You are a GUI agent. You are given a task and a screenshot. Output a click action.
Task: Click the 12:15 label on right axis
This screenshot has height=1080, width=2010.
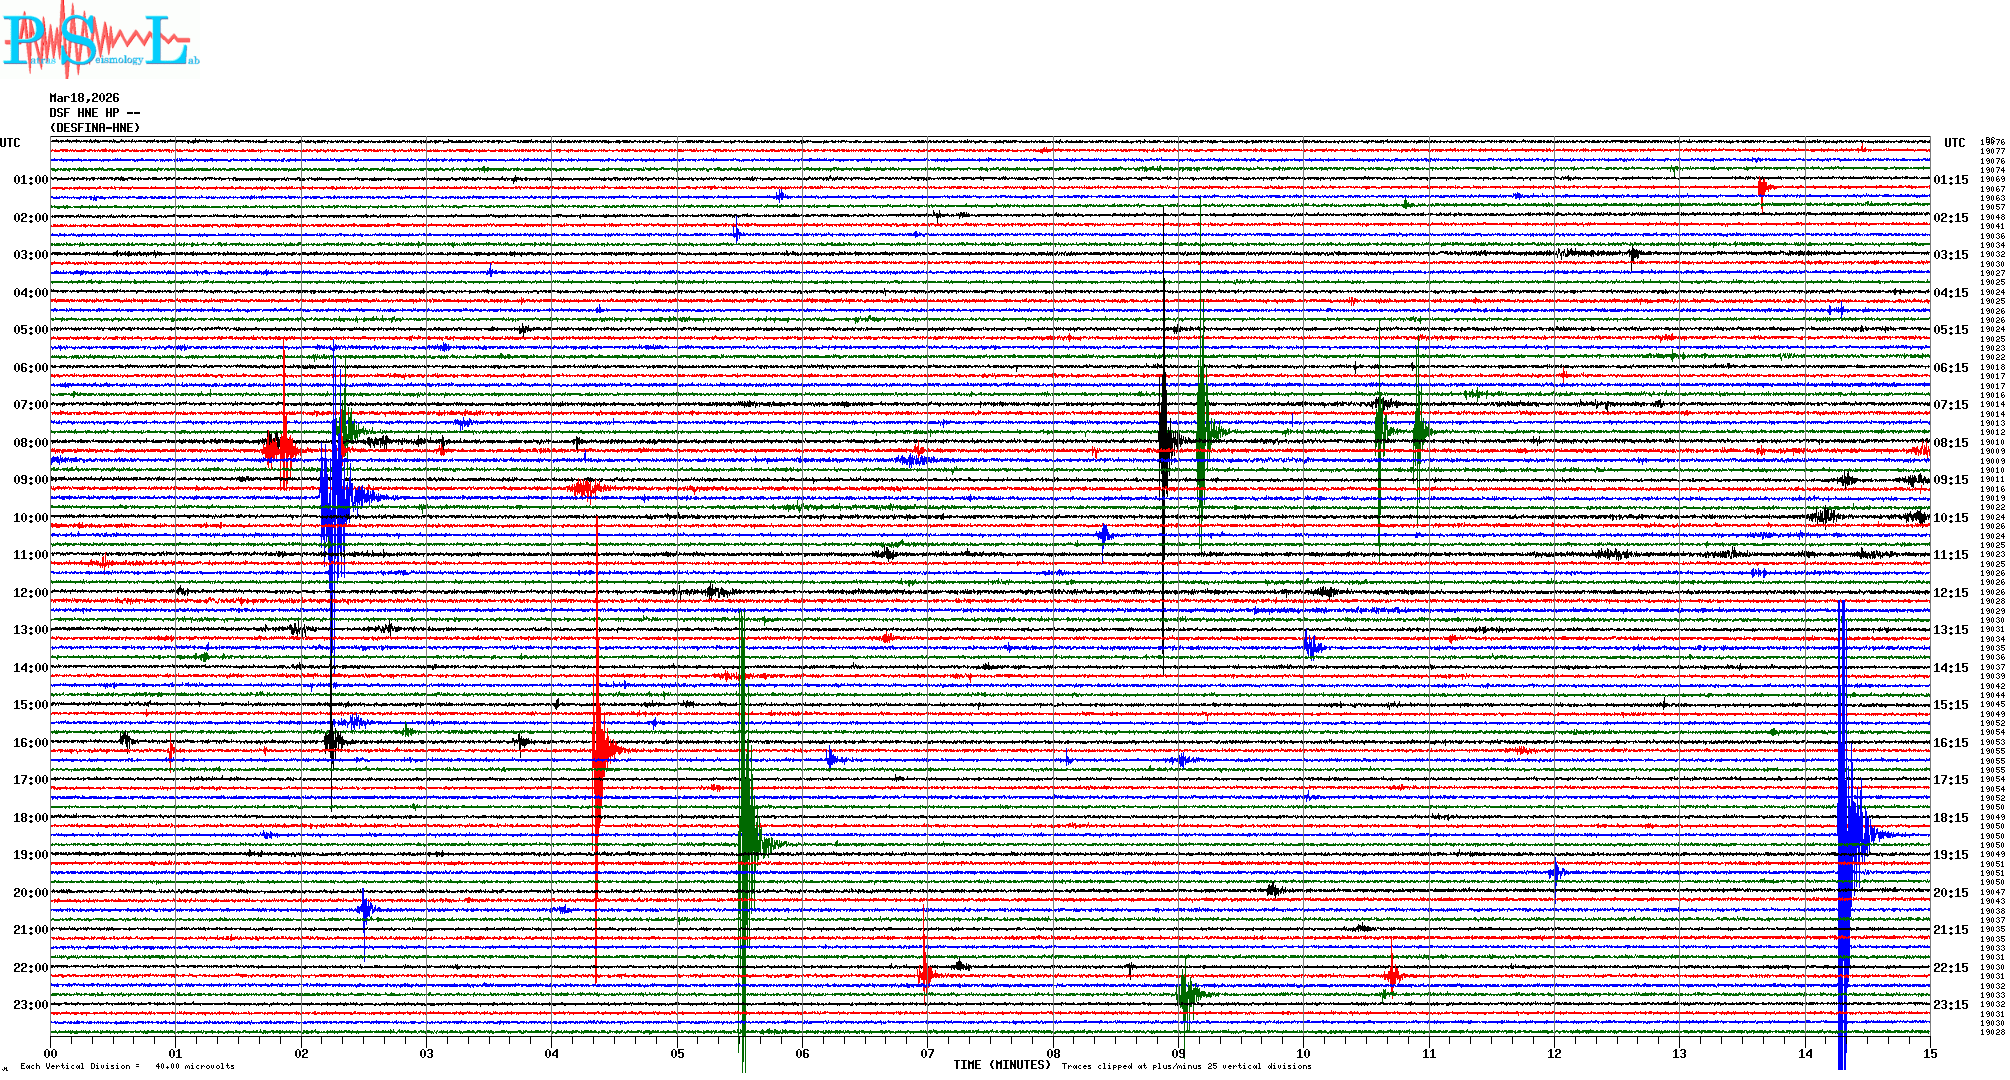1950,593
